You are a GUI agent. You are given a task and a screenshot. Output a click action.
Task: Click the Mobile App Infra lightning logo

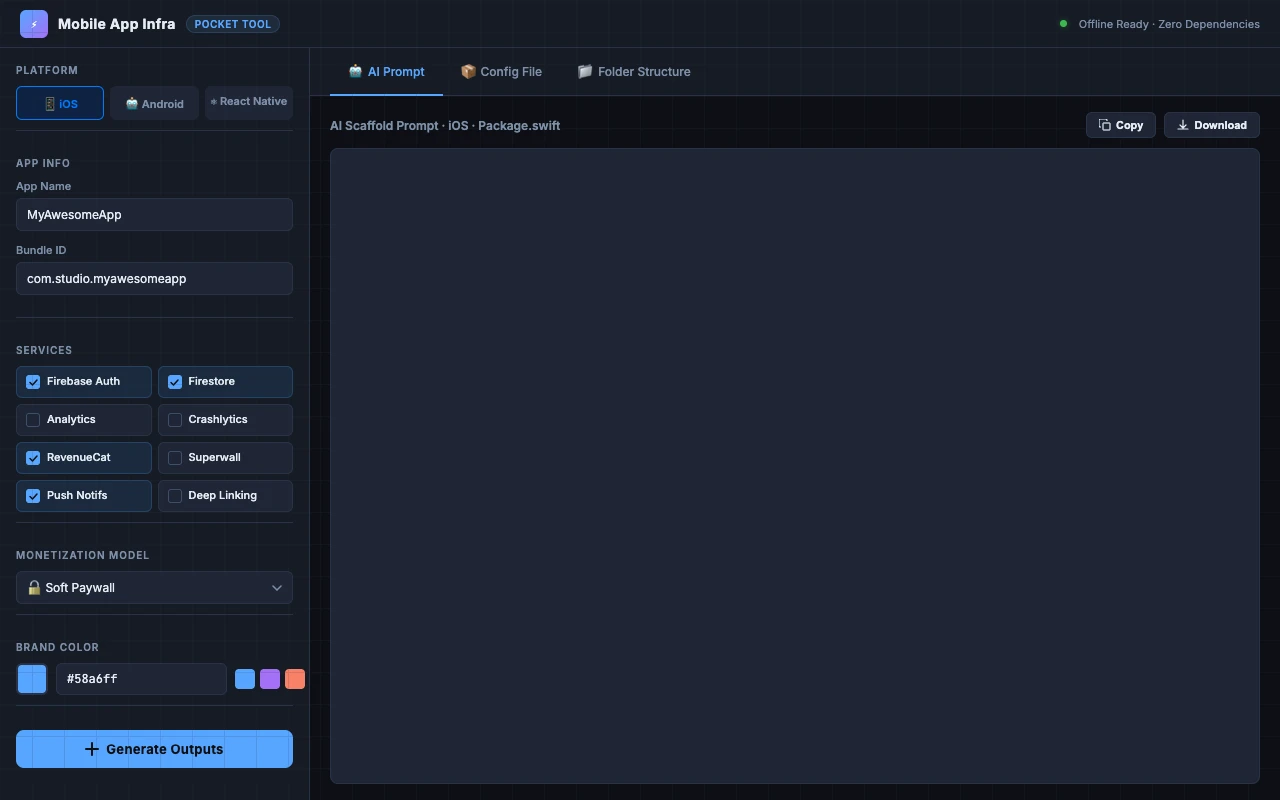(33, 23)
